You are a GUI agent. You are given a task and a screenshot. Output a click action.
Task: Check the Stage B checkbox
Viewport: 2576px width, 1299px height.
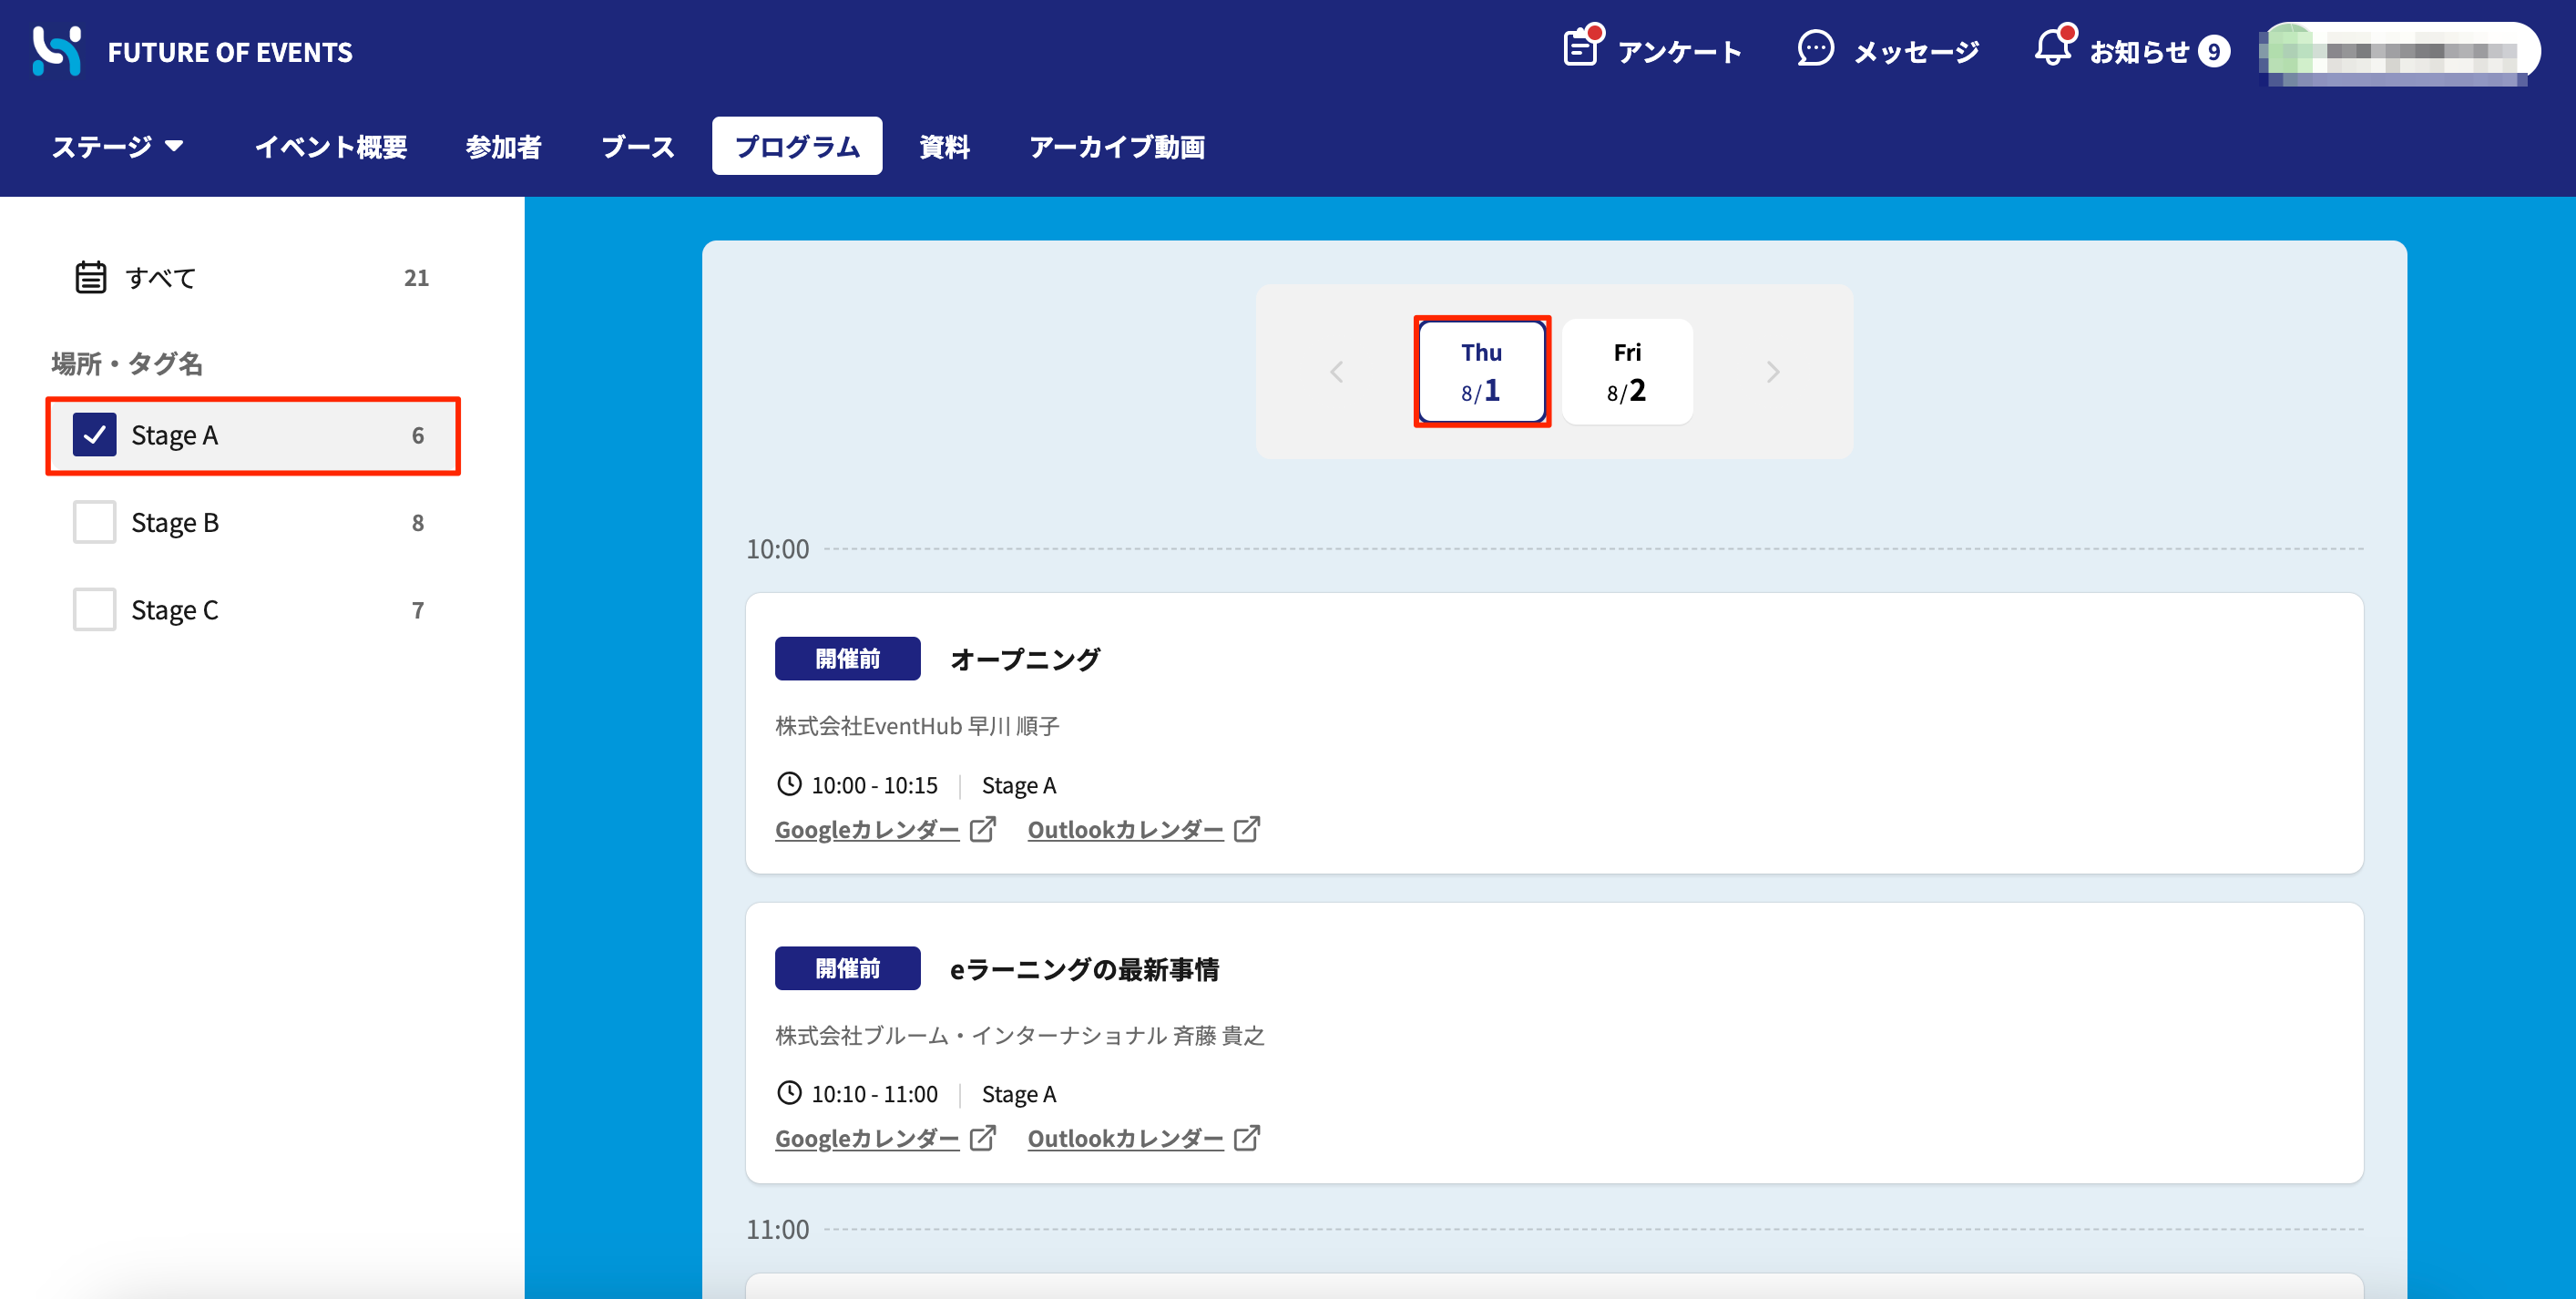coord(95,522)
